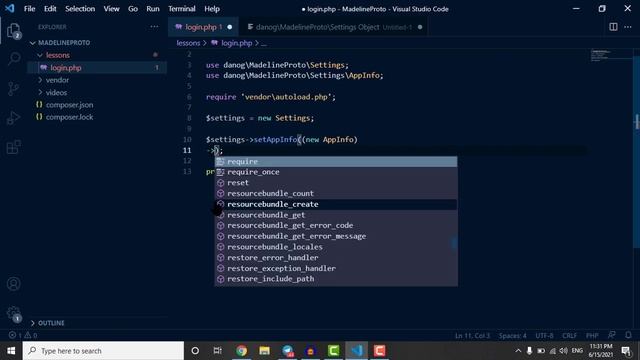The height and width of the screenshot is (360, 640).
Task: Expand the videos folder
Action: 56,93
